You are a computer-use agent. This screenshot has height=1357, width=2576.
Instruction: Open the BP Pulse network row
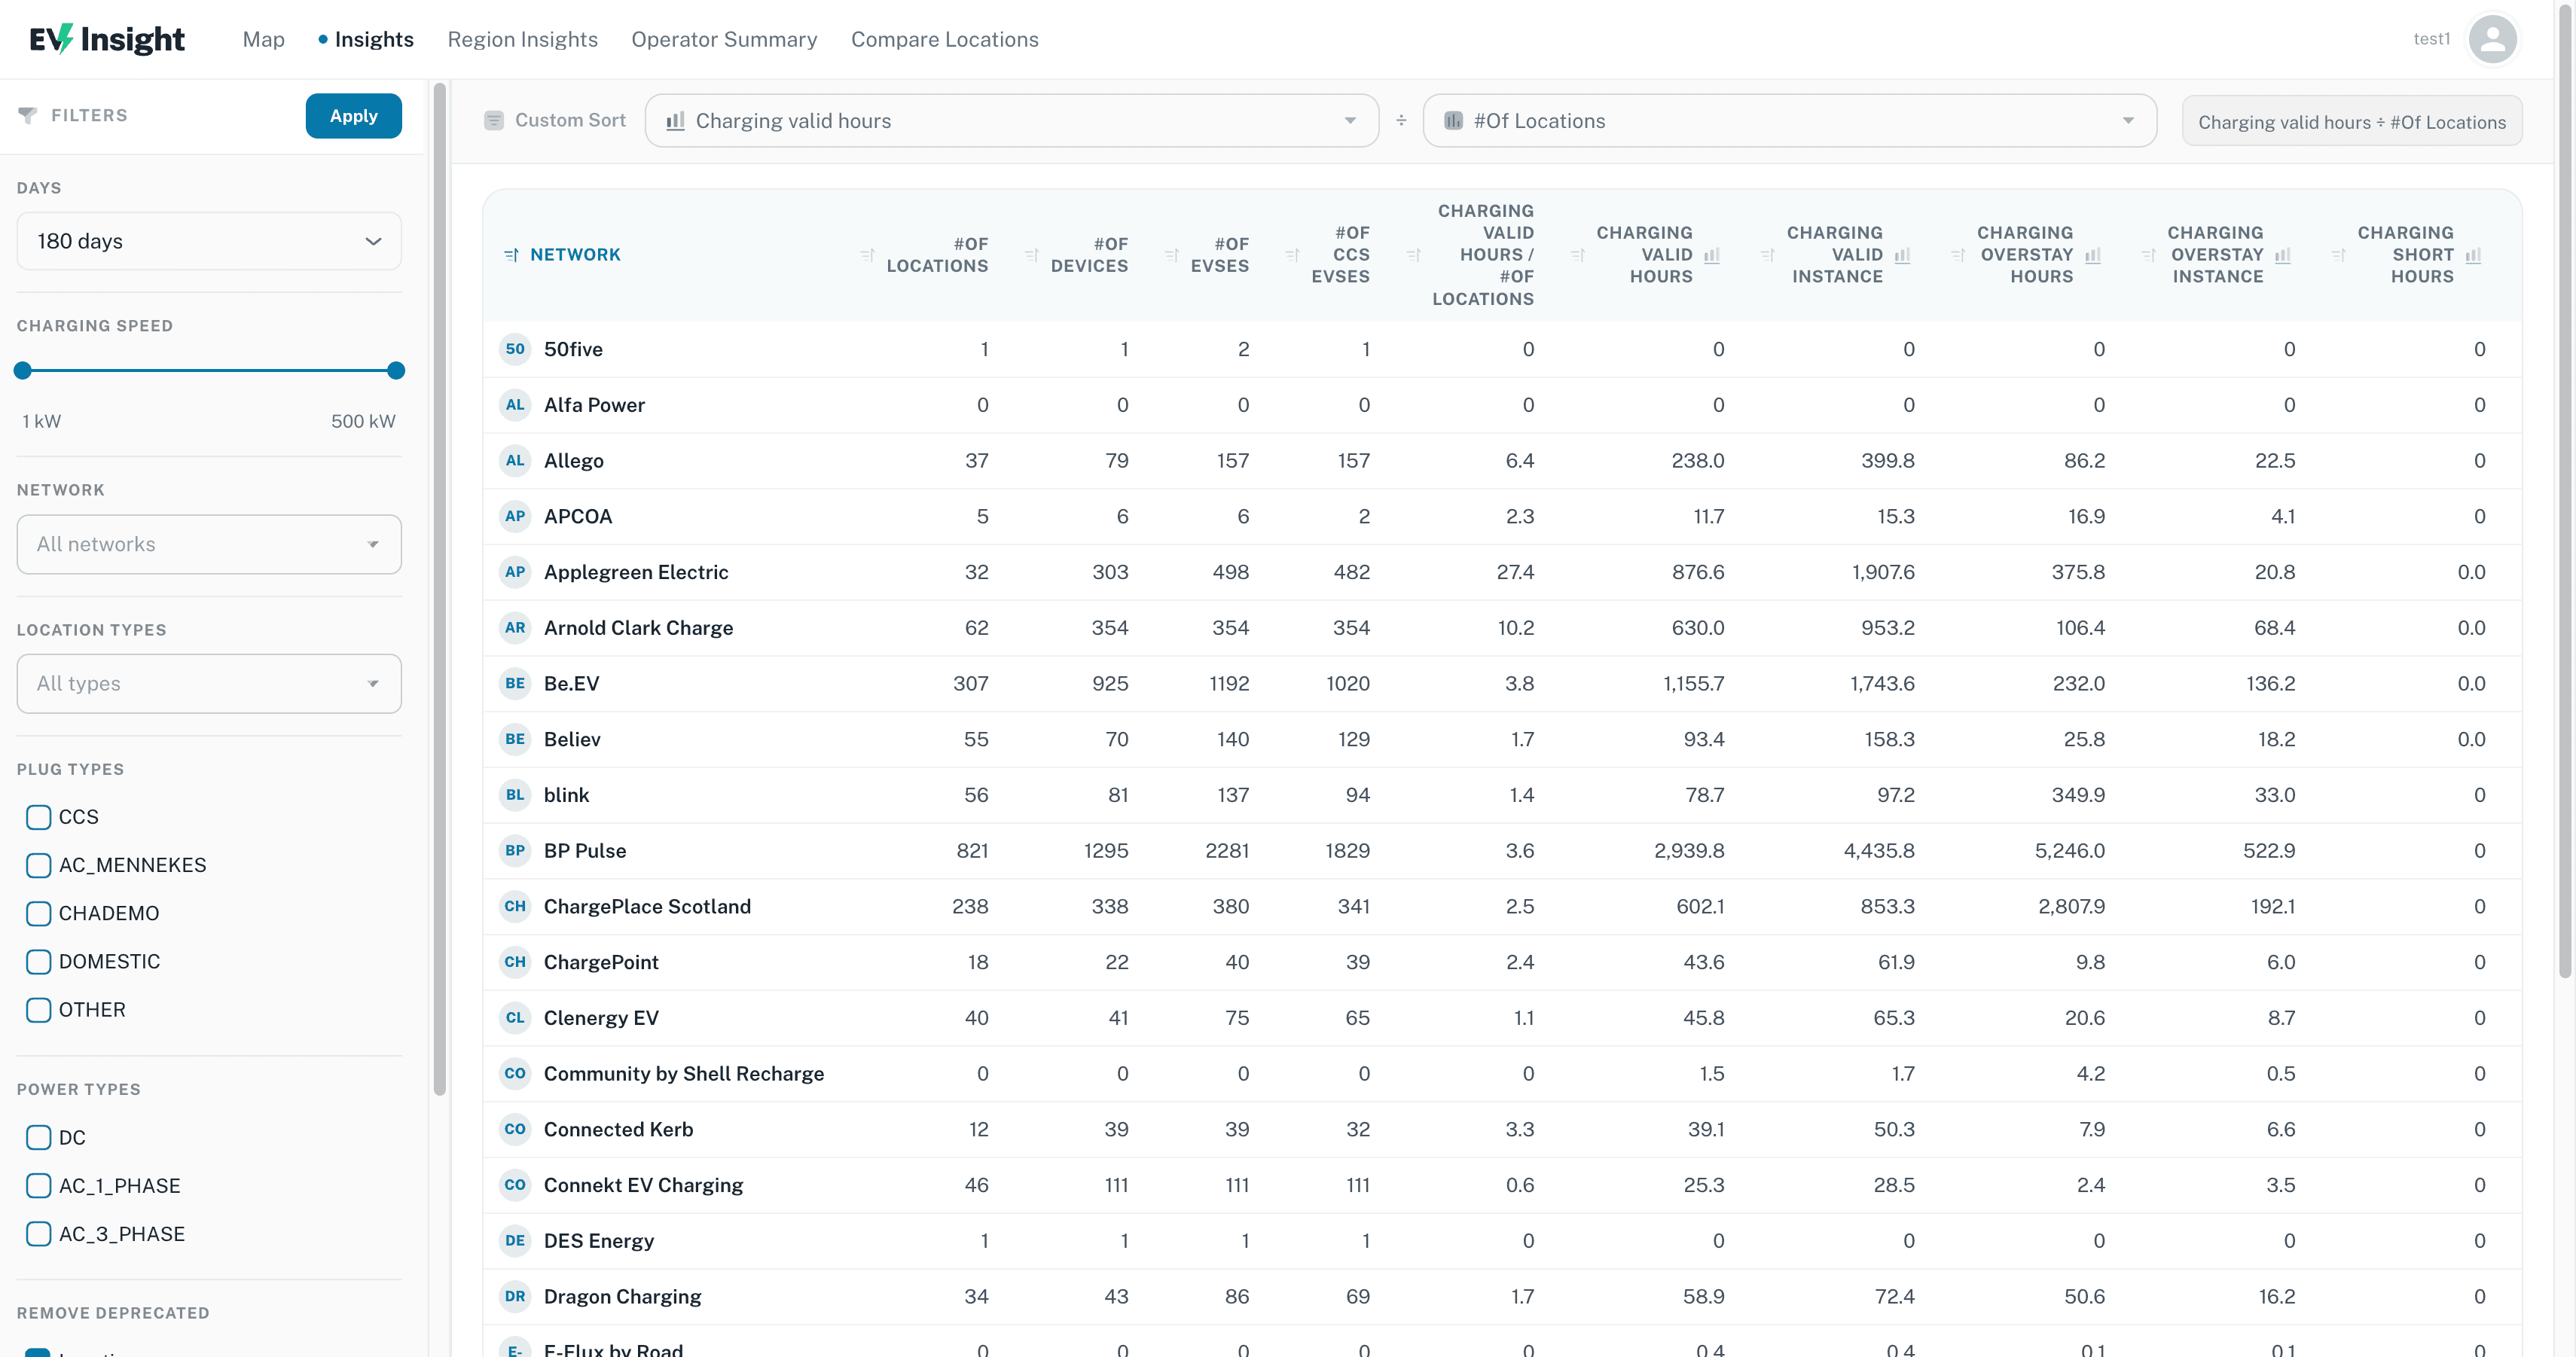[x=1502, y=851]
